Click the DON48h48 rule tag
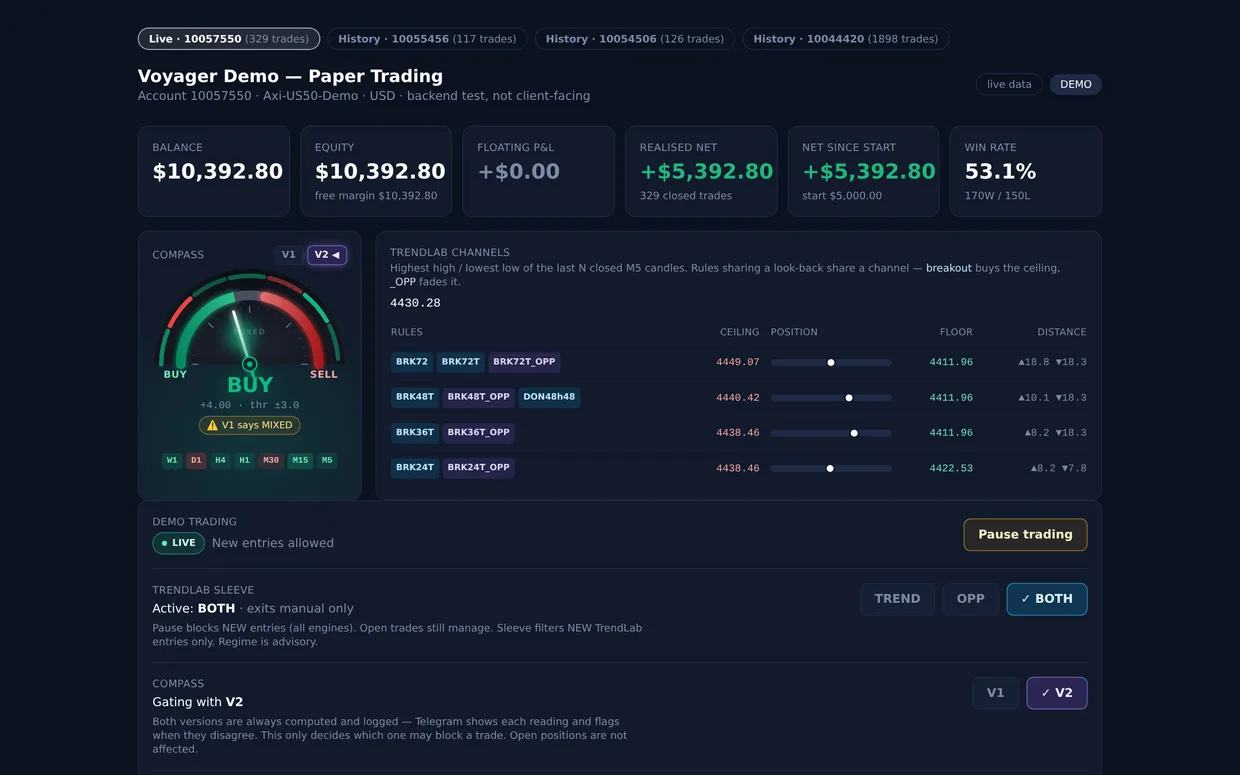This screenshot has width=1240, height=775. 549,397
